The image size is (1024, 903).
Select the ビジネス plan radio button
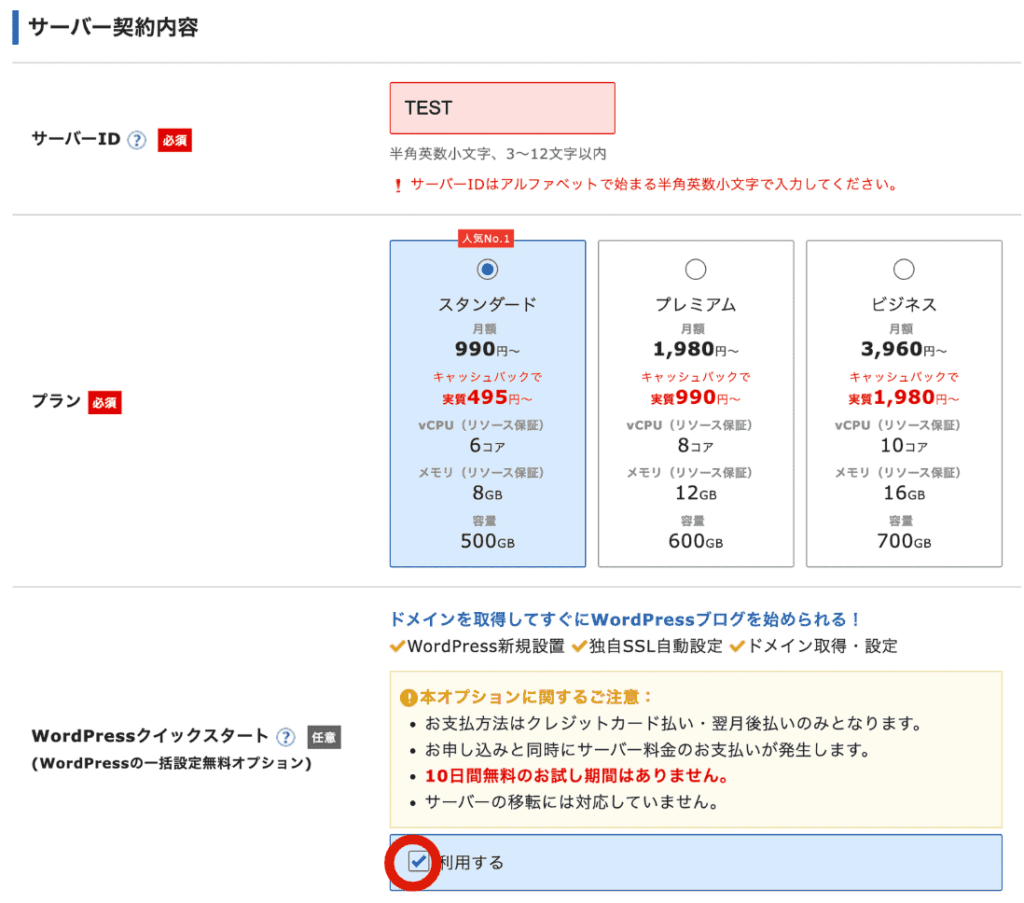pyautogui.click(x=904, y=269)
